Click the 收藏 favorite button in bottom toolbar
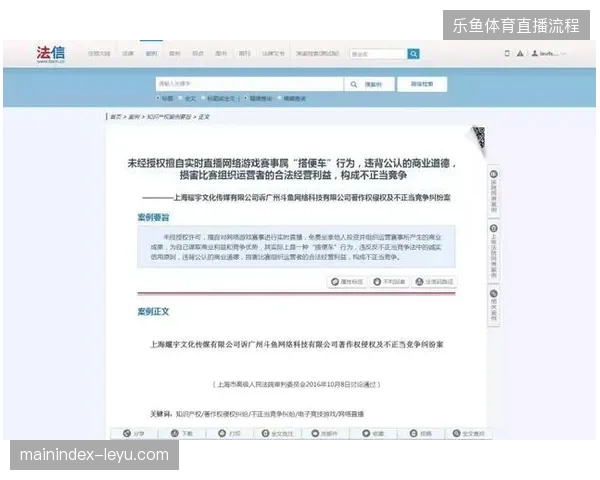The height and width of the screenshot is (480, 600). (373, 433)
